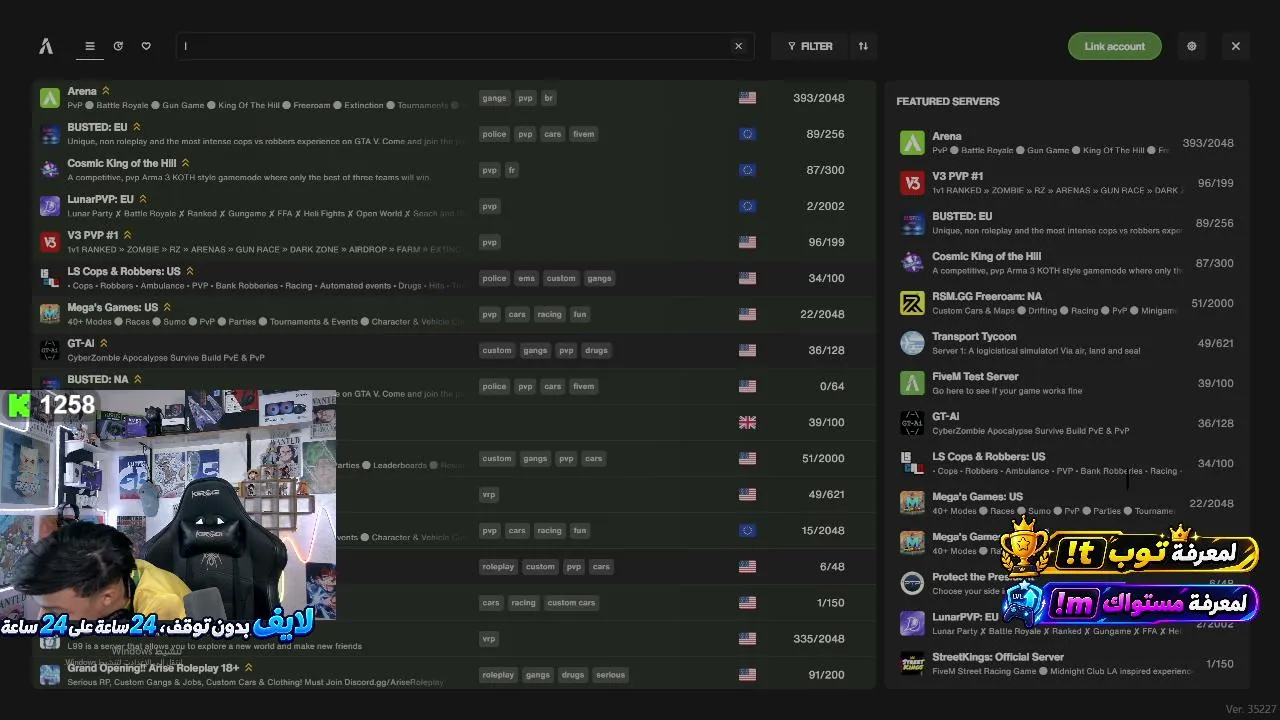
Task: Click the 393/2048 player count on Arena list row
Action: 819,98
